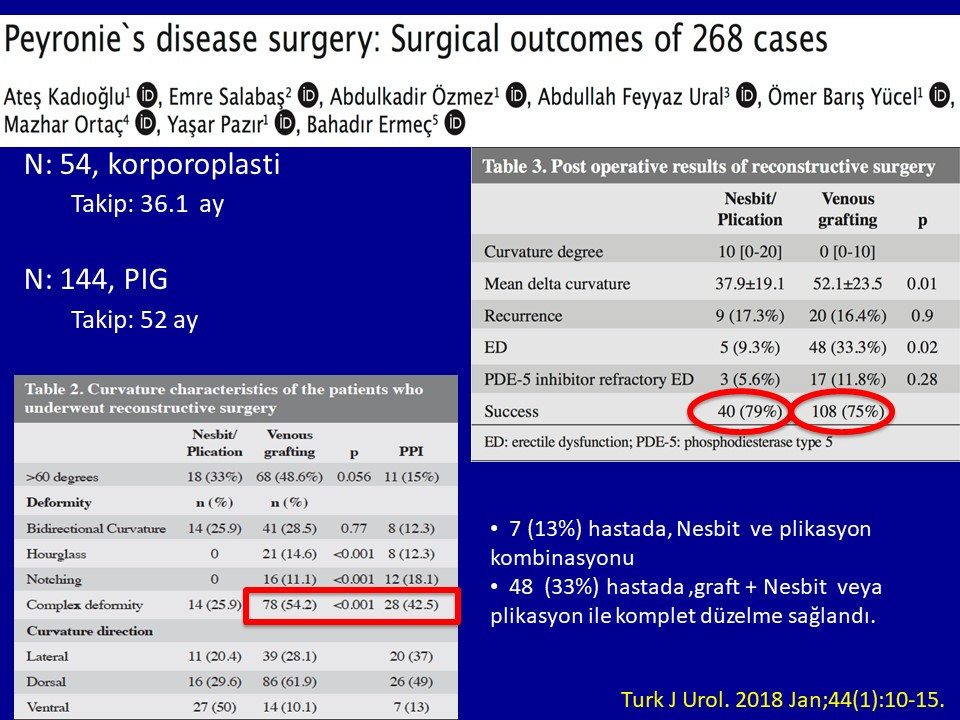Select the 'Takip: 52 ay' text
The image size is (960, 720).
(x=135, y=320)
